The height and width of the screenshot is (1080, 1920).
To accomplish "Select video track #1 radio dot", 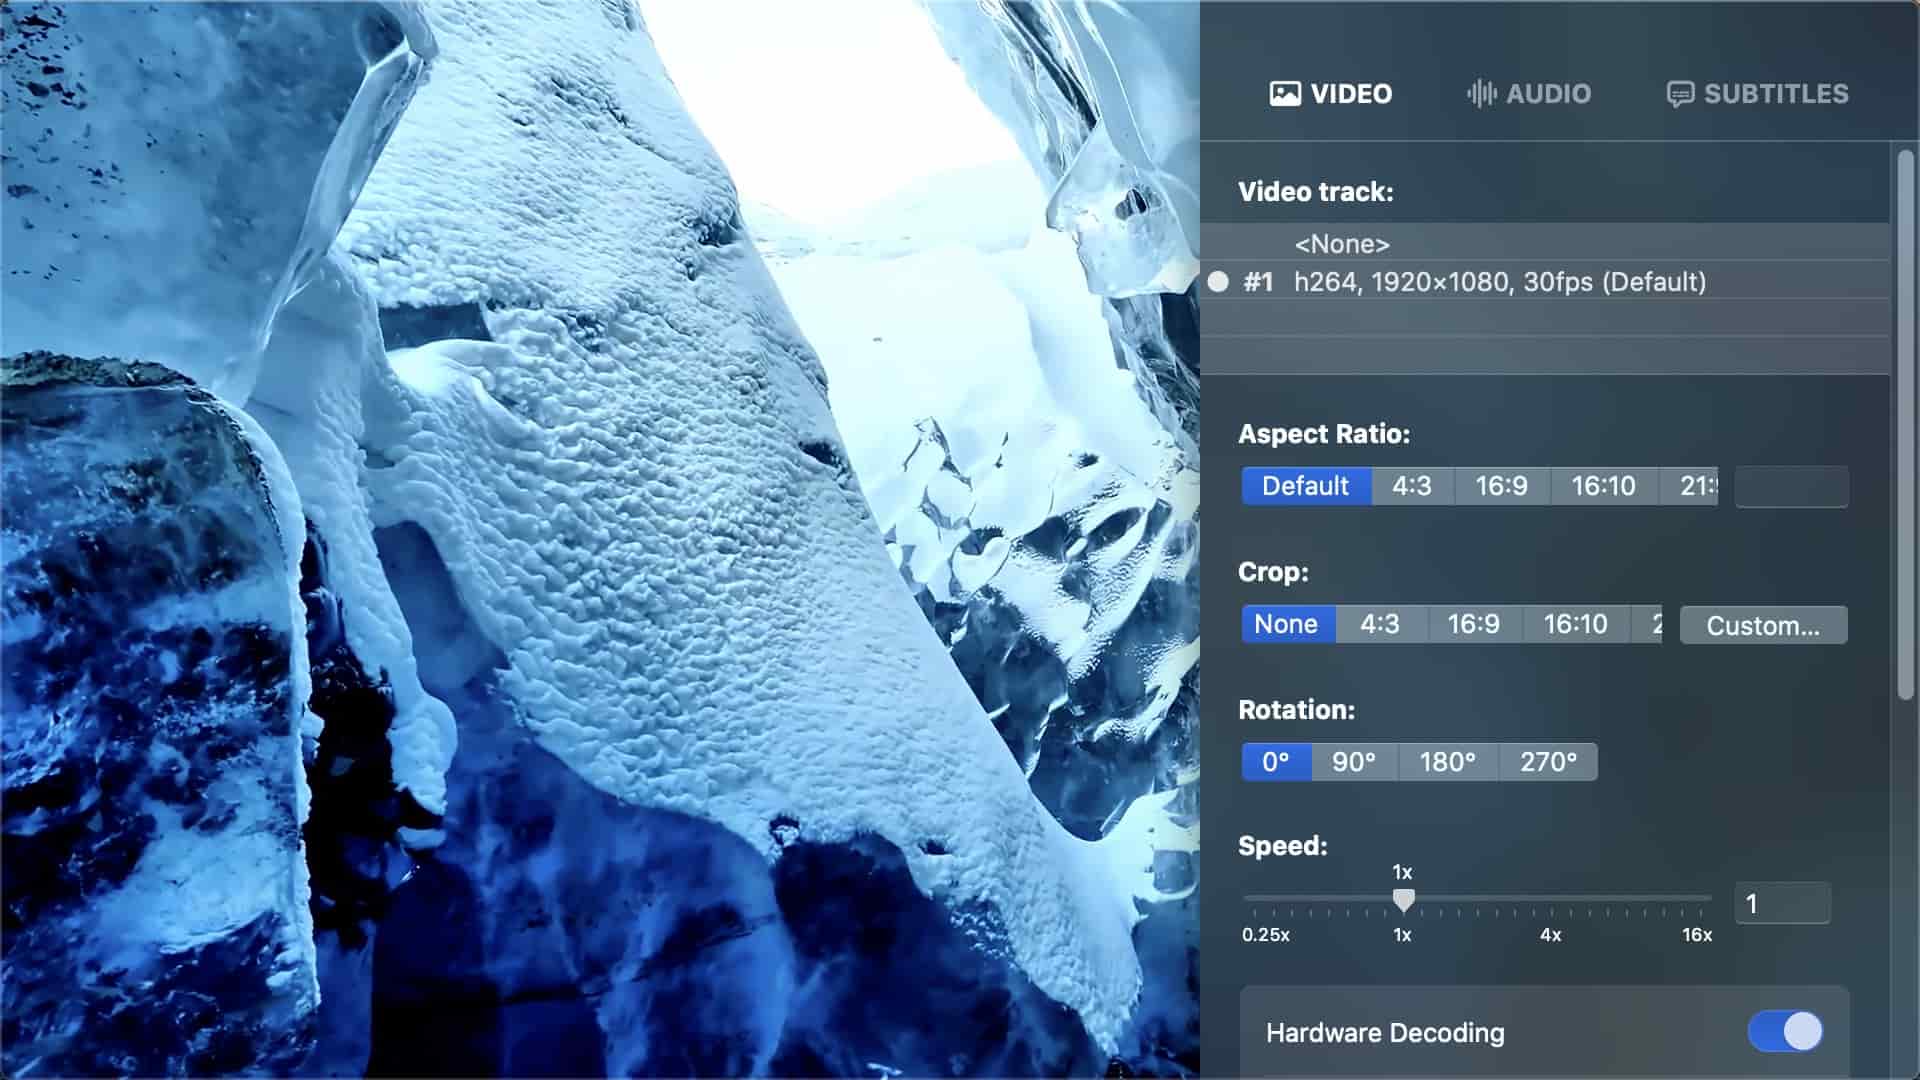I will [x=1218, y=282].
